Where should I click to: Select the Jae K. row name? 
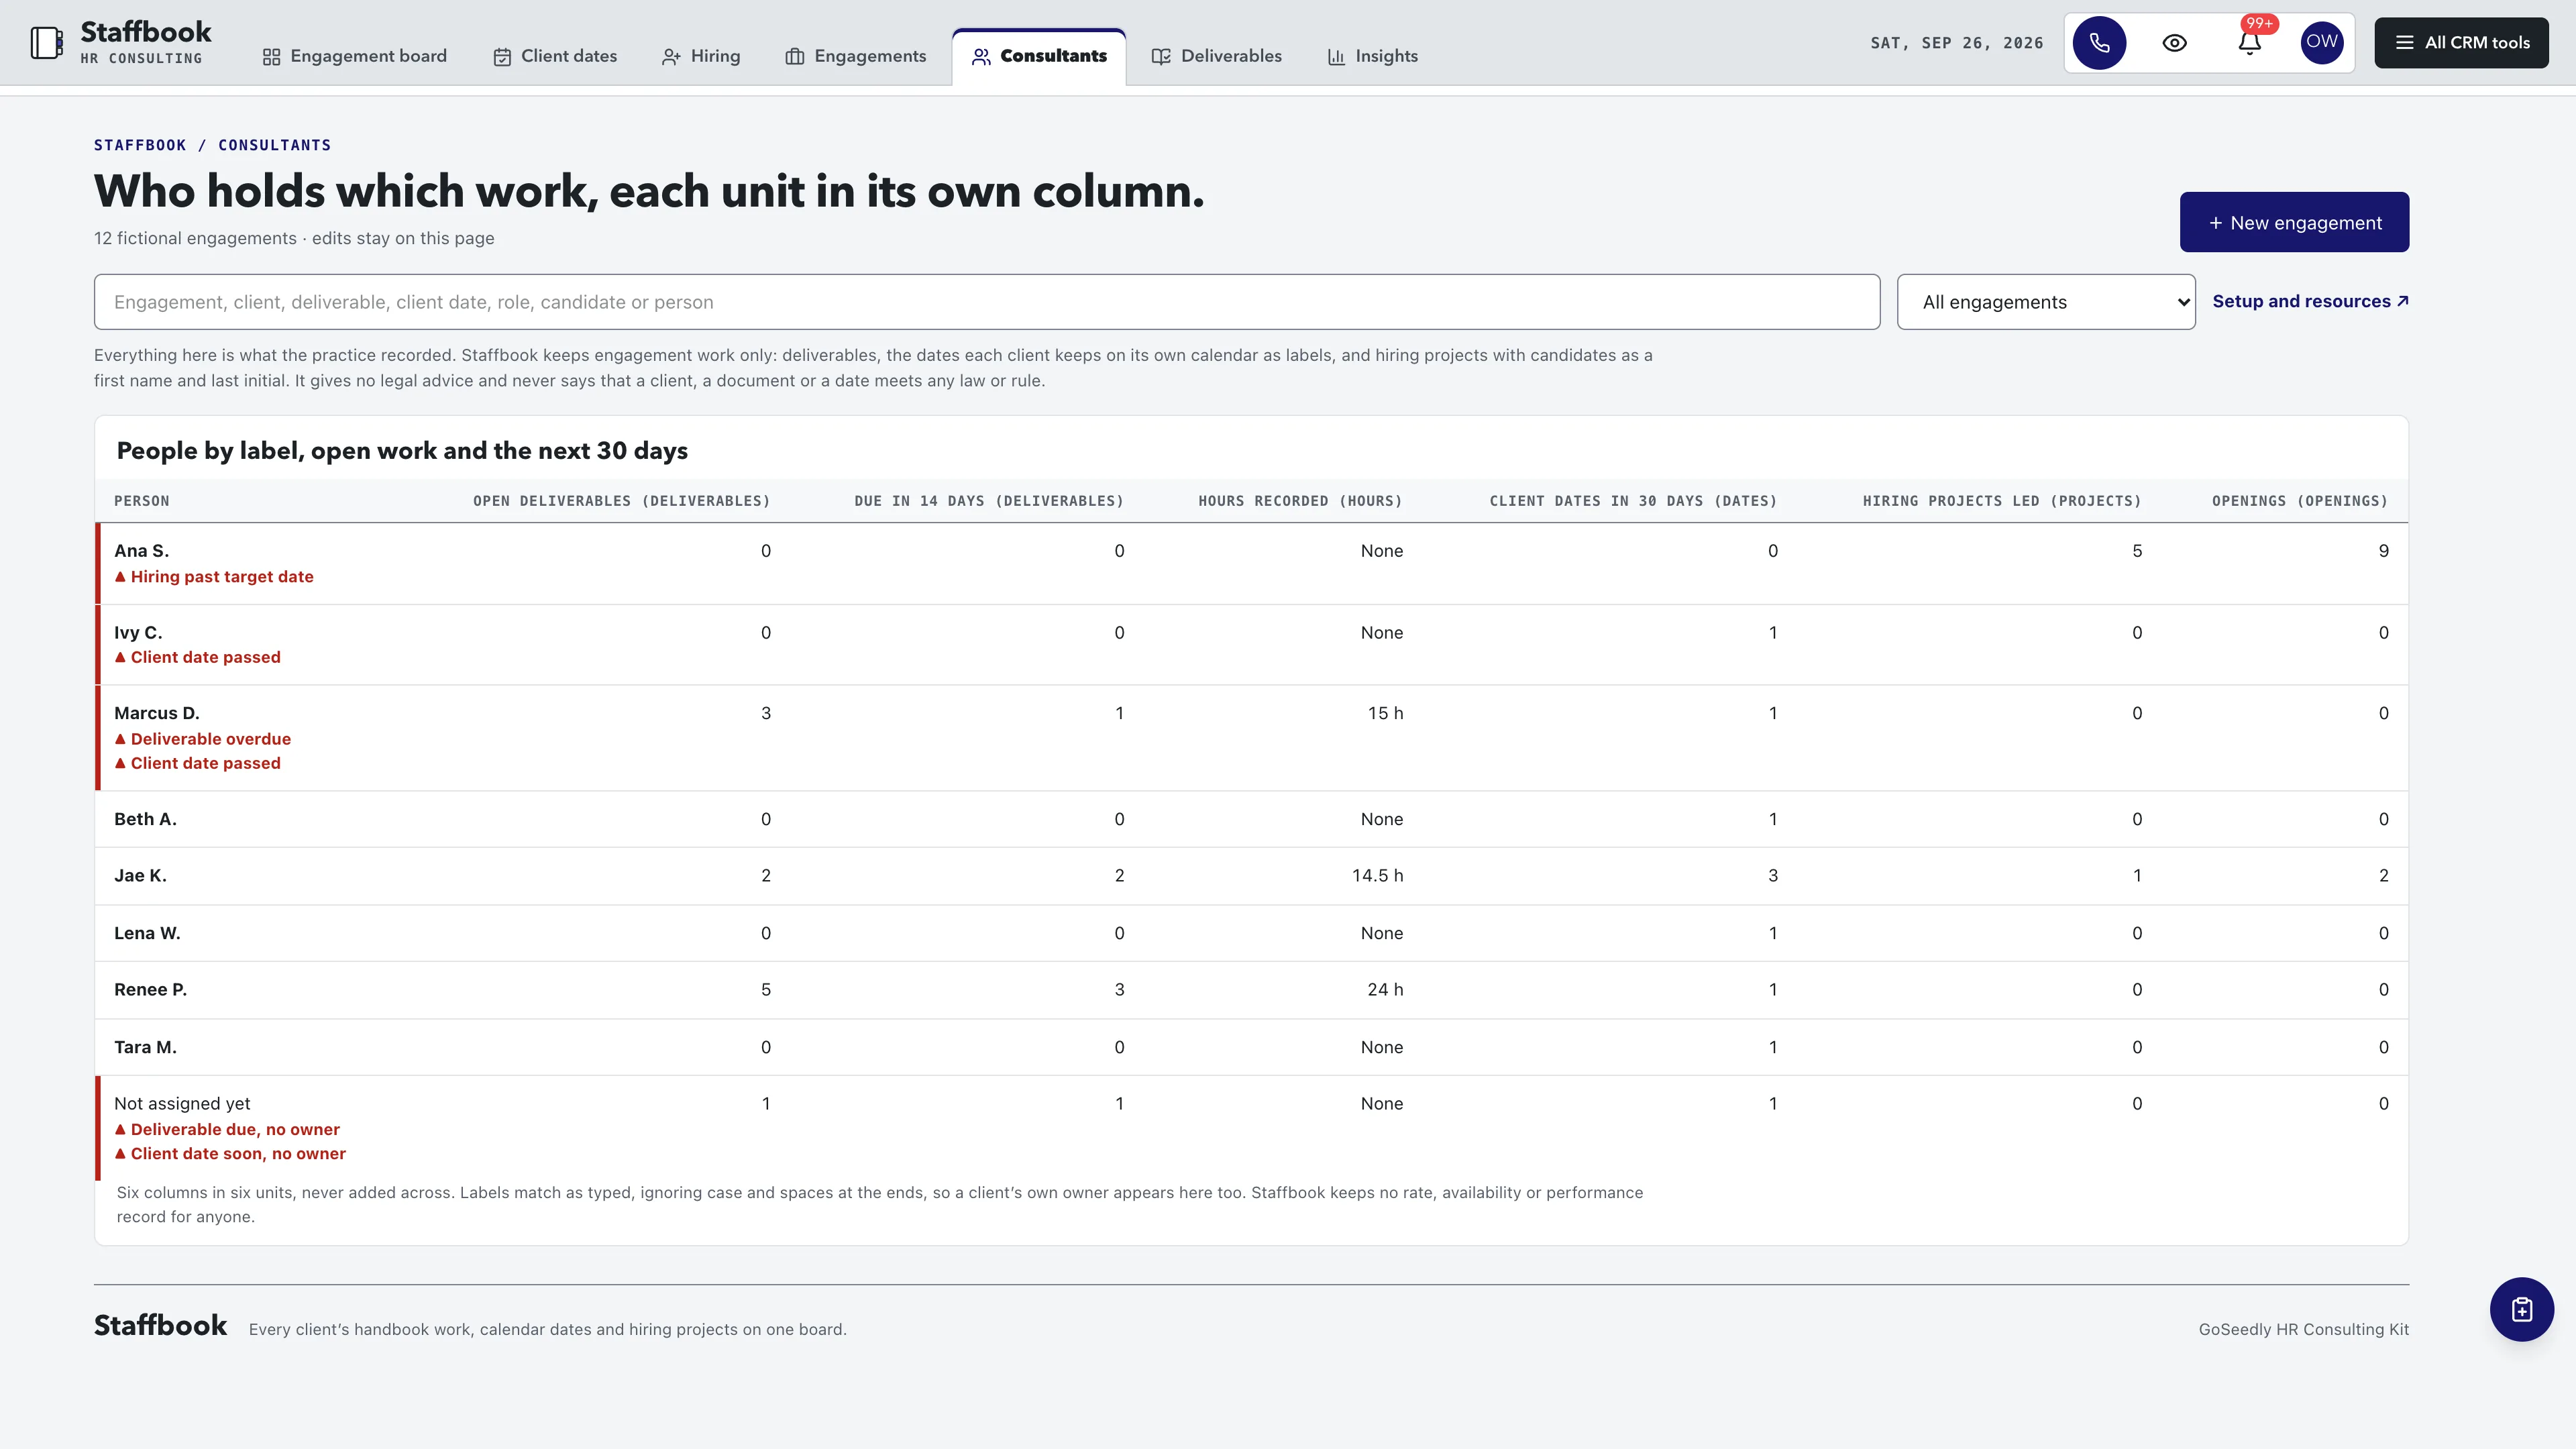140,875
